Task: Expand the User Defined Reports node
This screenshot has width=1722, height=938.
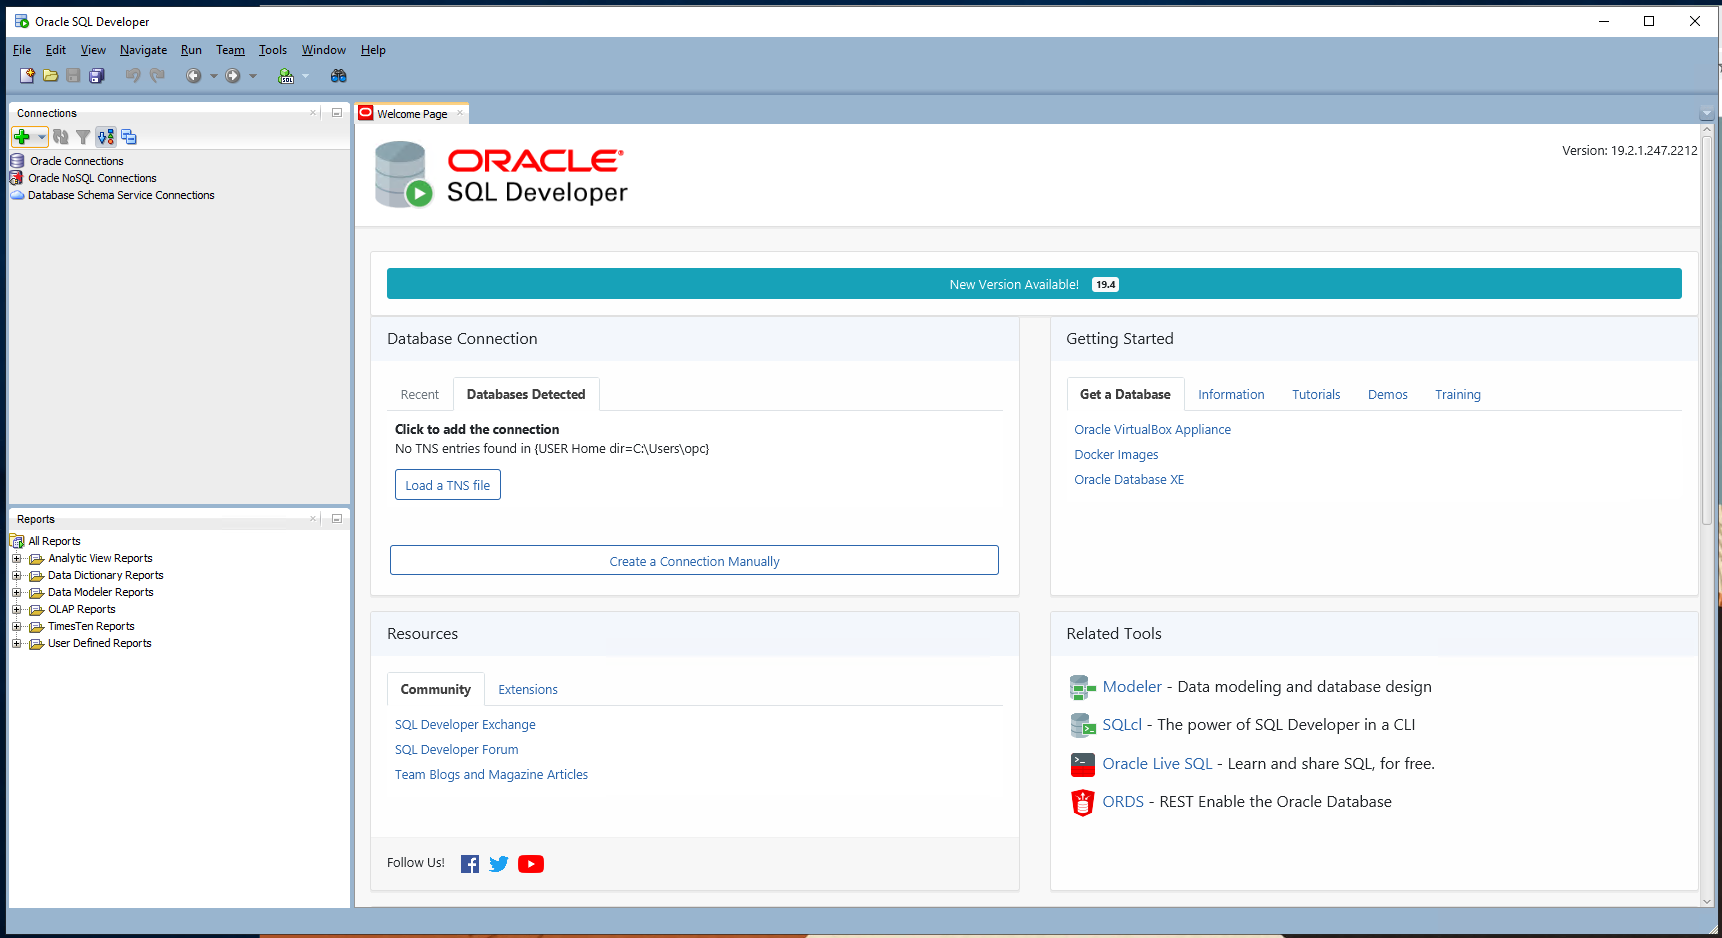Action: 16,644
